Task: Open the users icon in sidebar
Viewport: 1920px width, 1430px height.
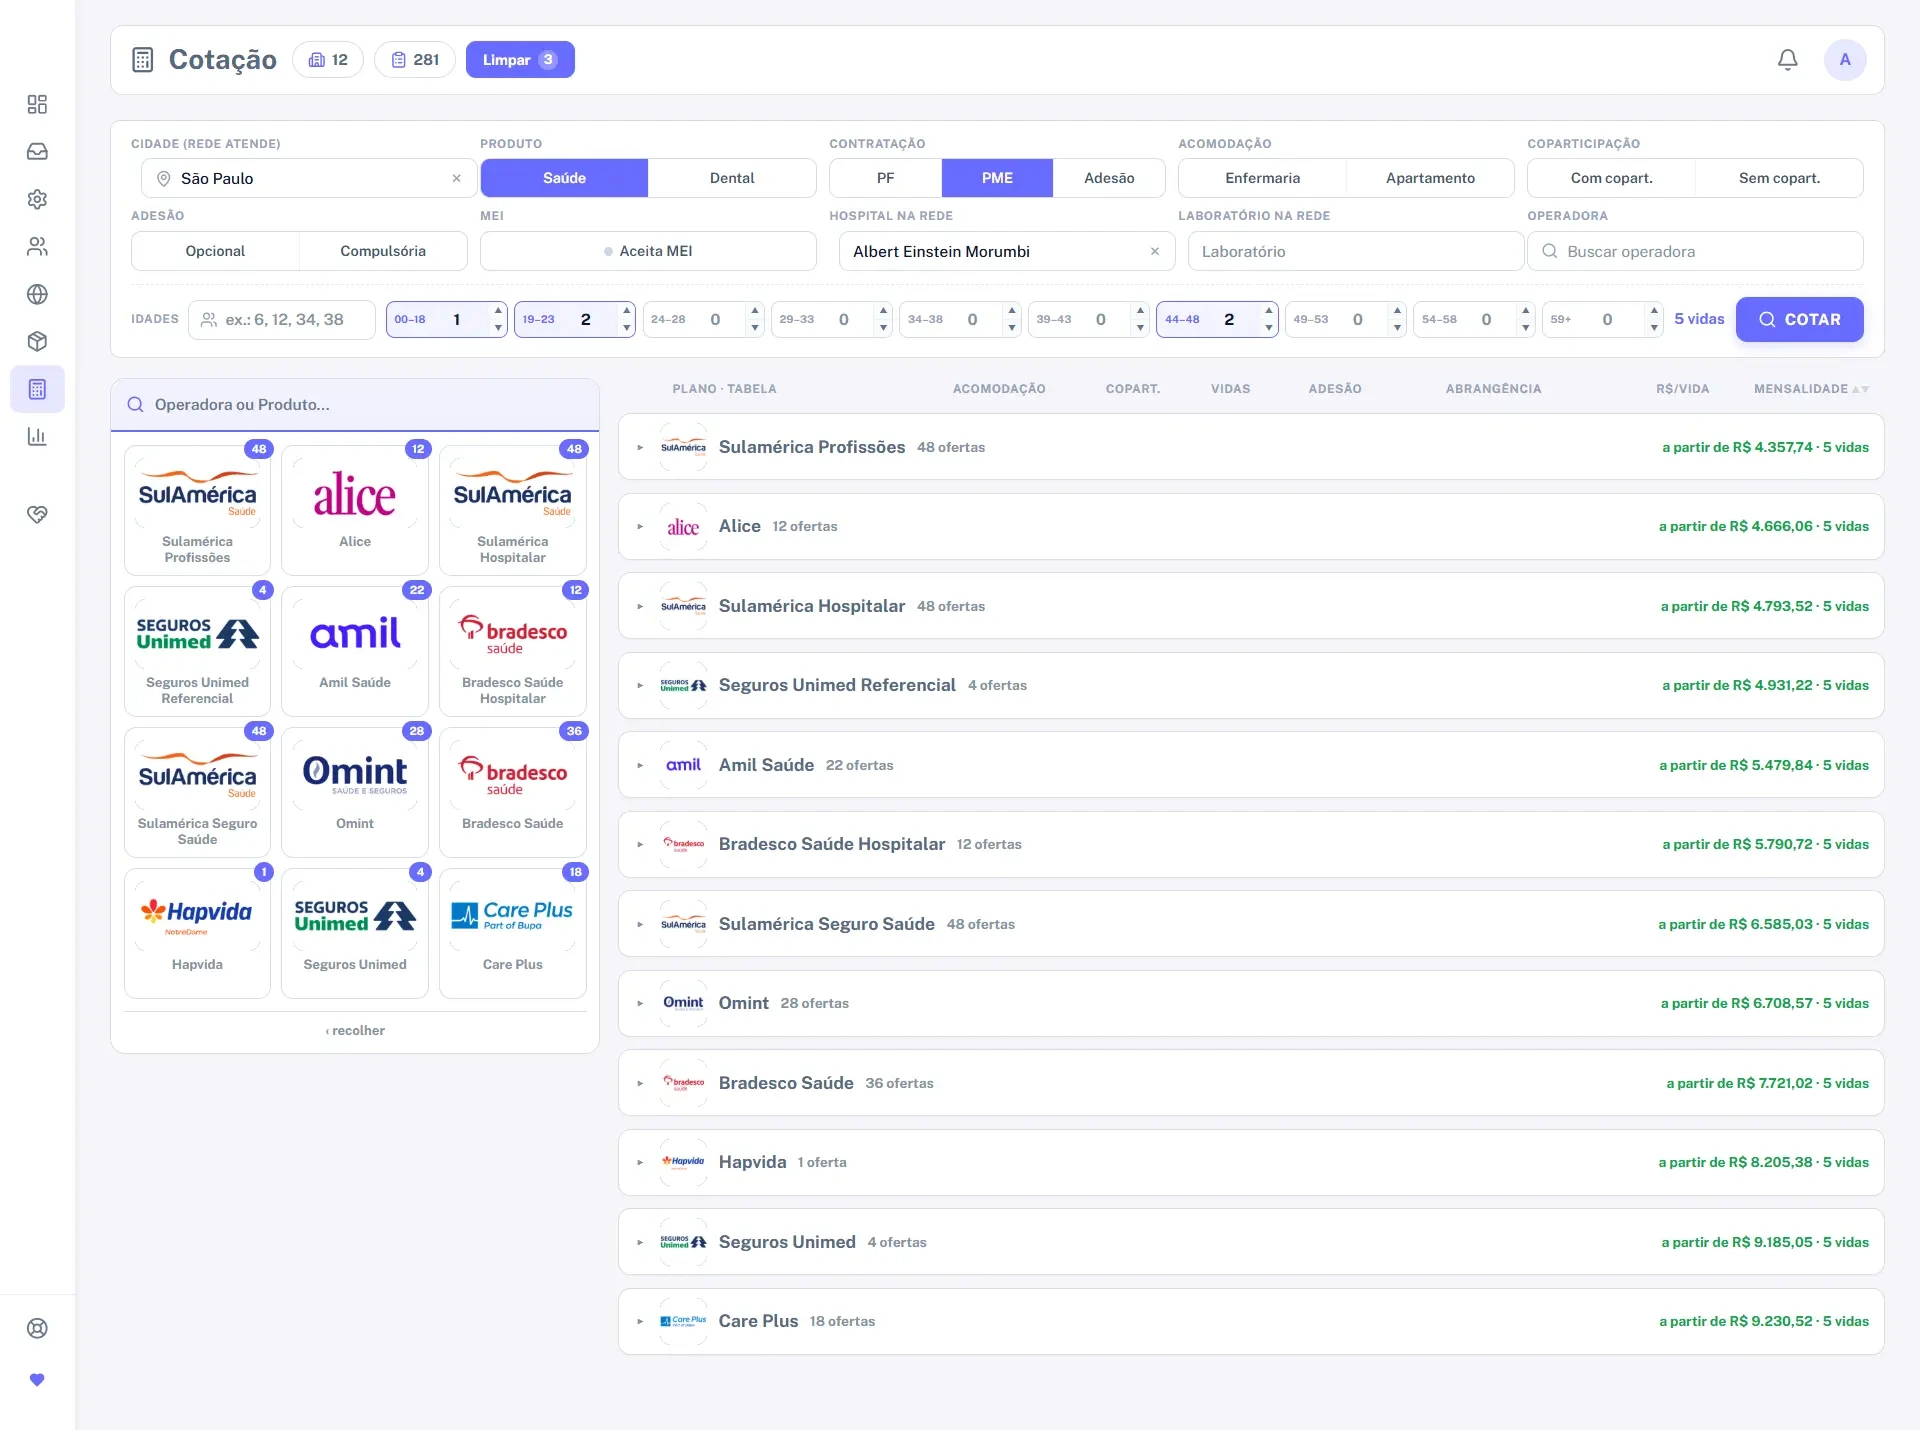Action: [37, 246]
